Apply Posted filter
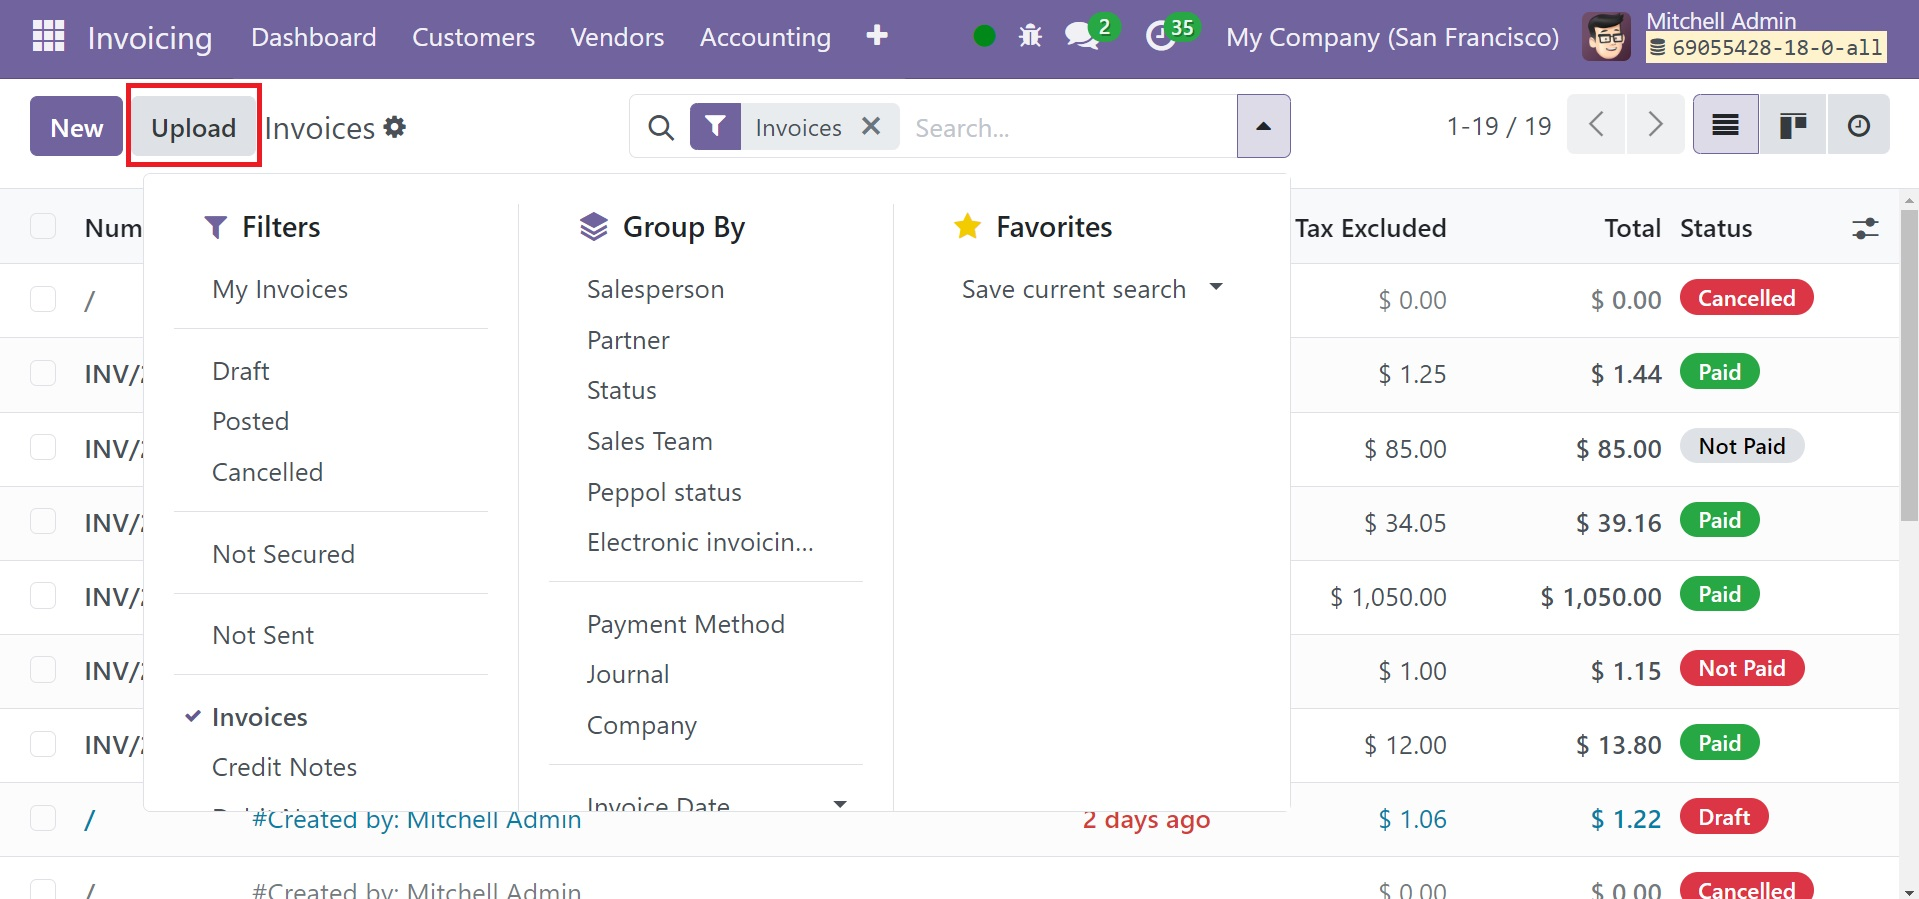 [x=250, y=421]
